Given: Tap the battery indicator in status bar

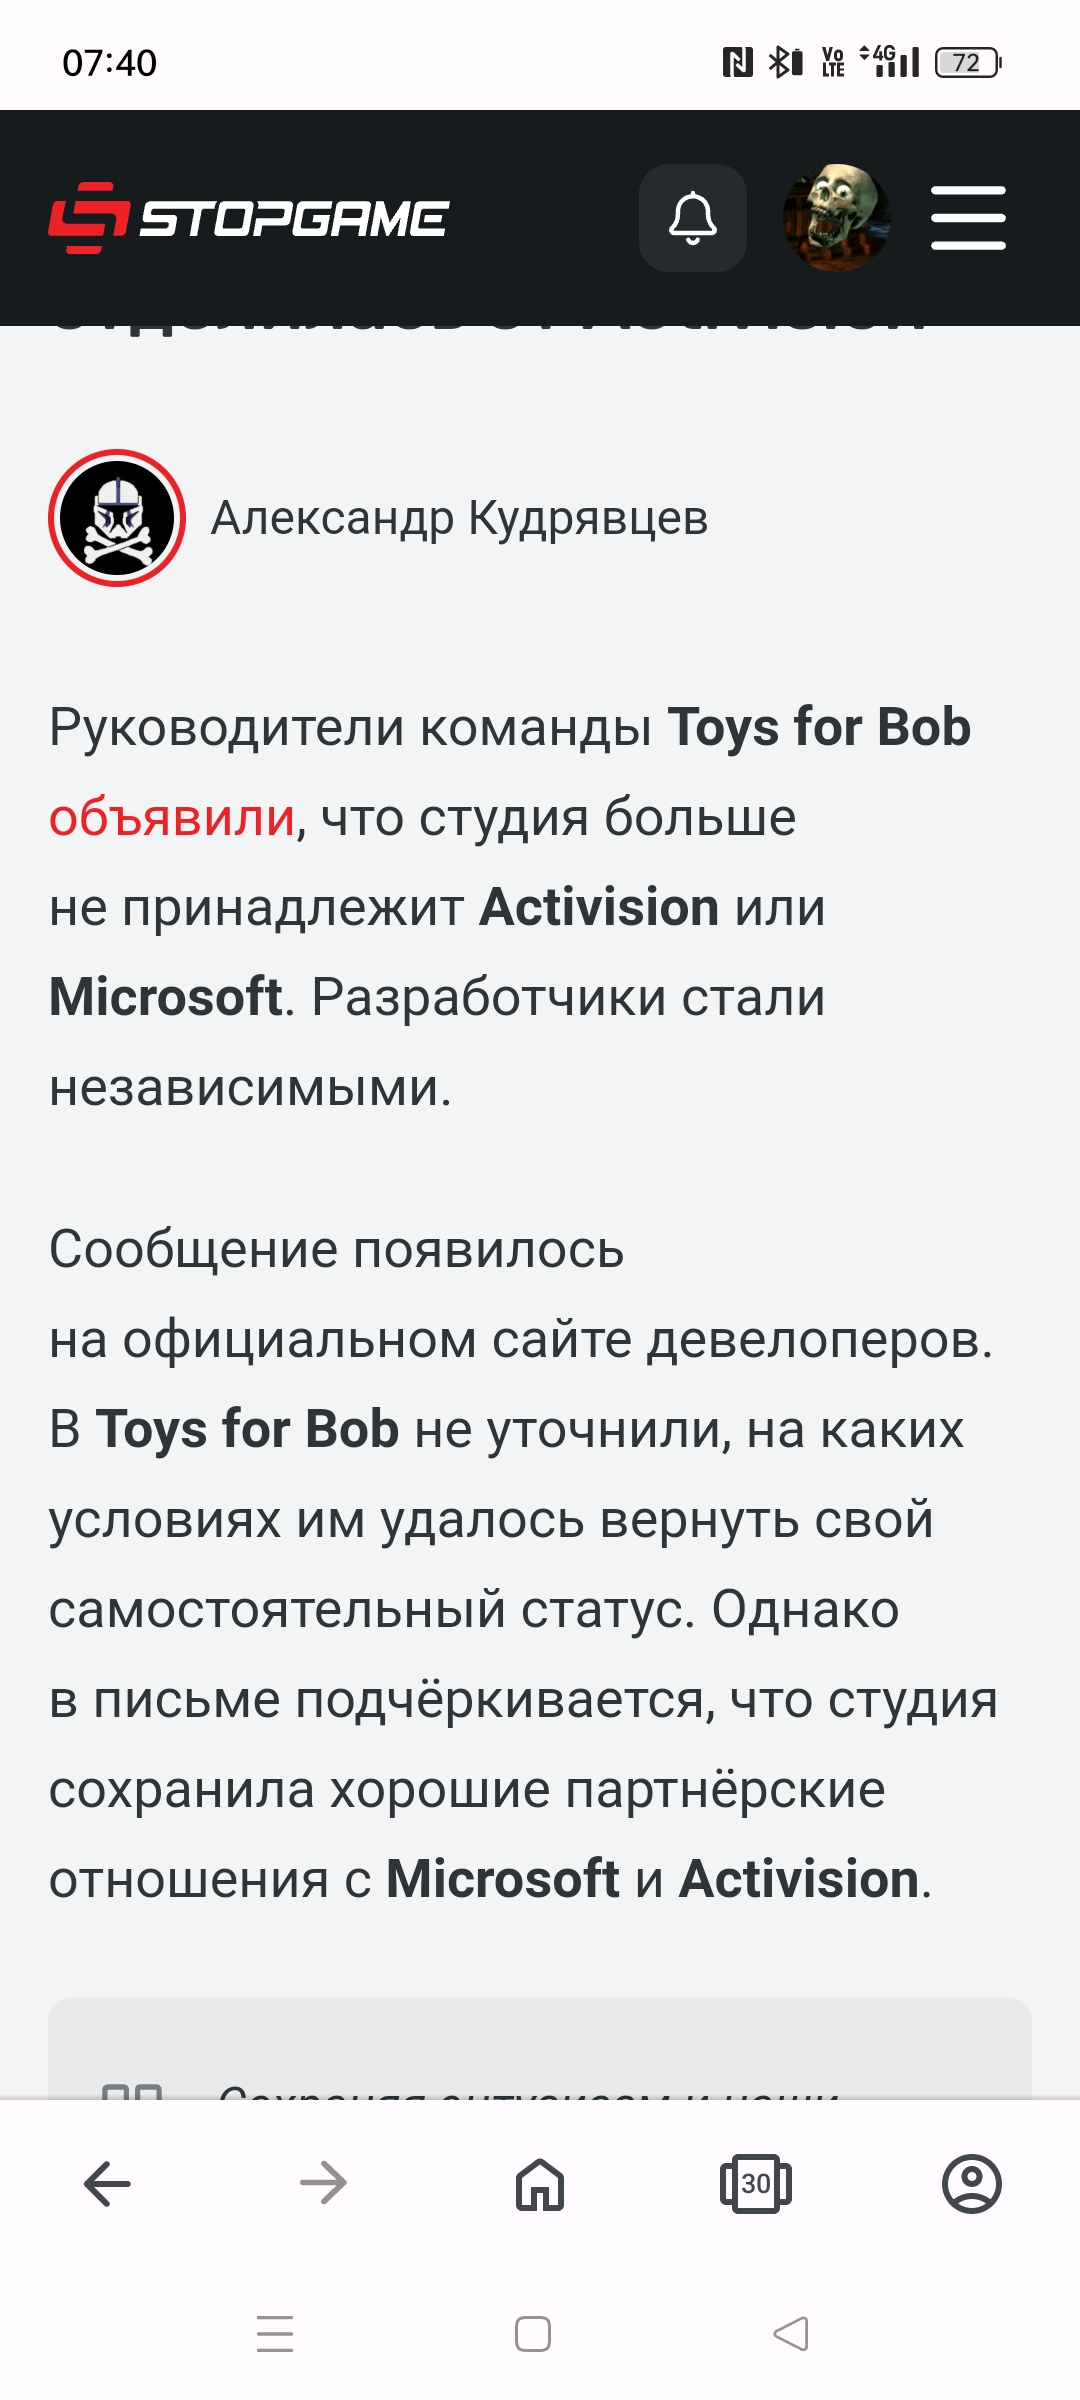Looking at the screenshot, I should [x=968, y=63].
